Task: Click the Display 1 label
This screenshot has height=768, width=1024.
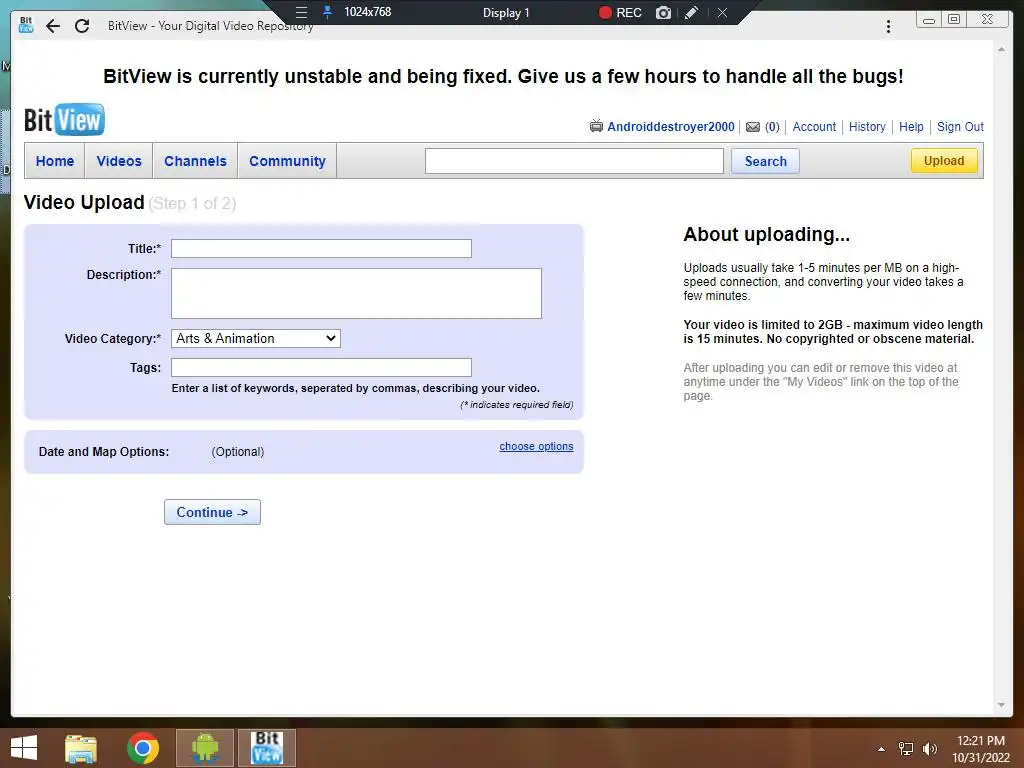Action: 506,12
